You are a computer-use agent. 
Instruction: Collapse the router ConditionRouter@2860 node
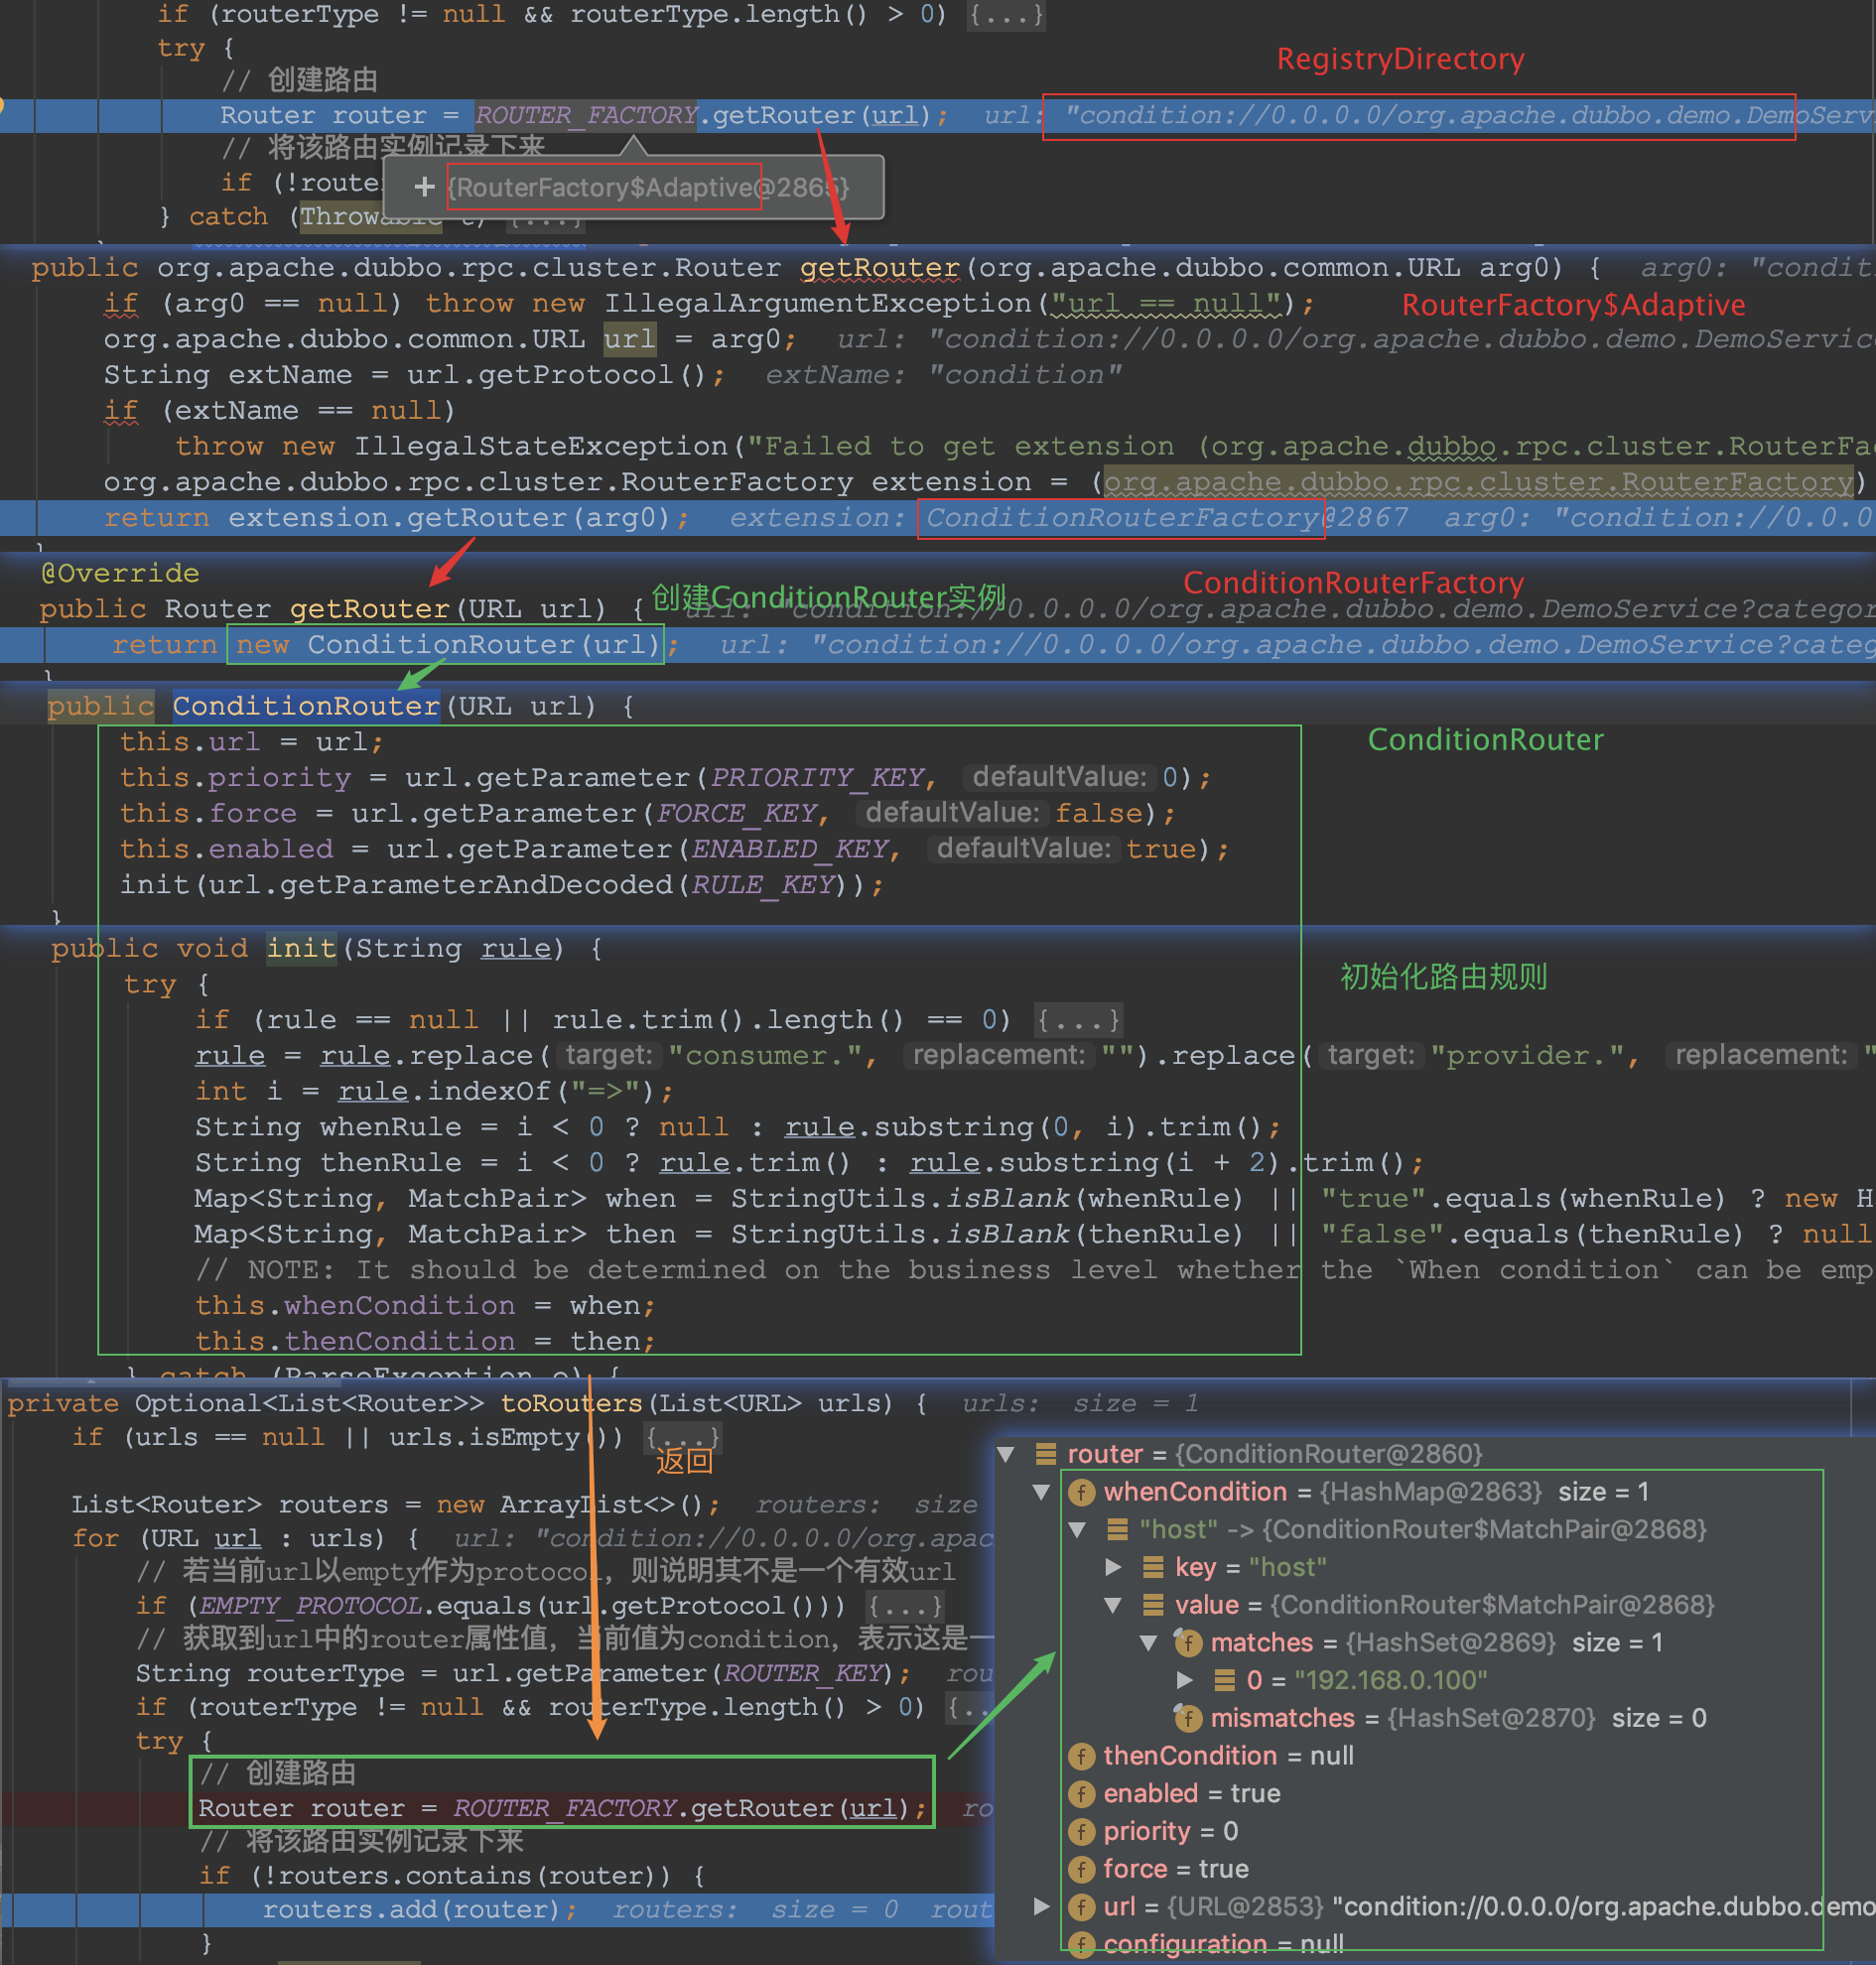point(1007,1454)
